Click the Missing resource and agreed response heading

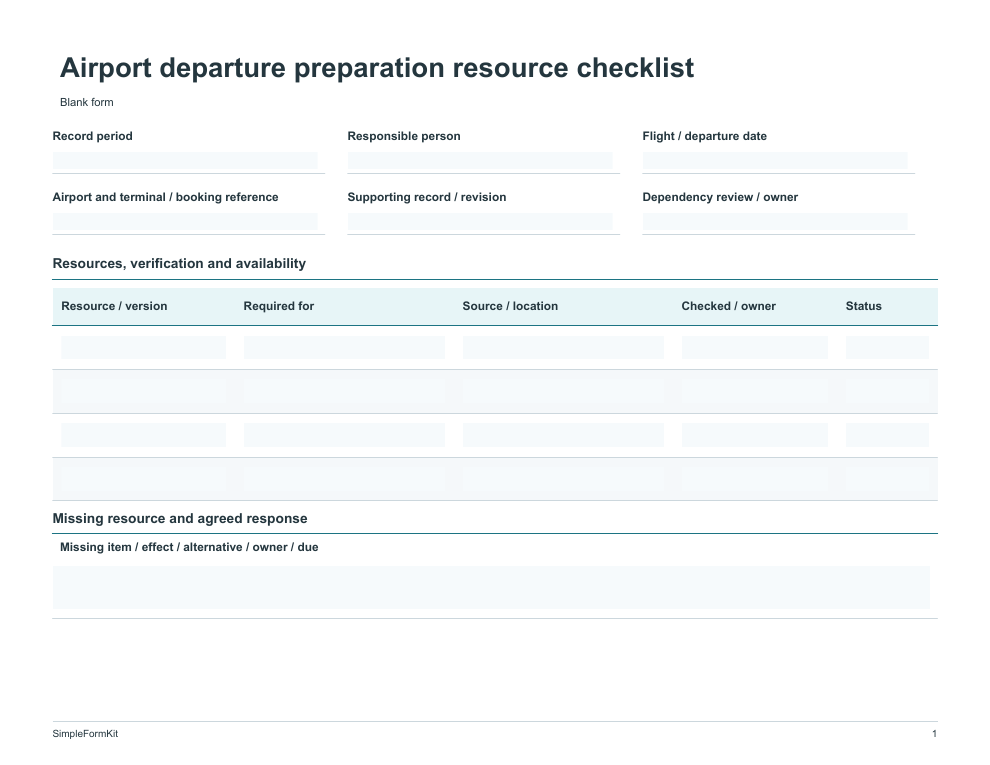180,519
